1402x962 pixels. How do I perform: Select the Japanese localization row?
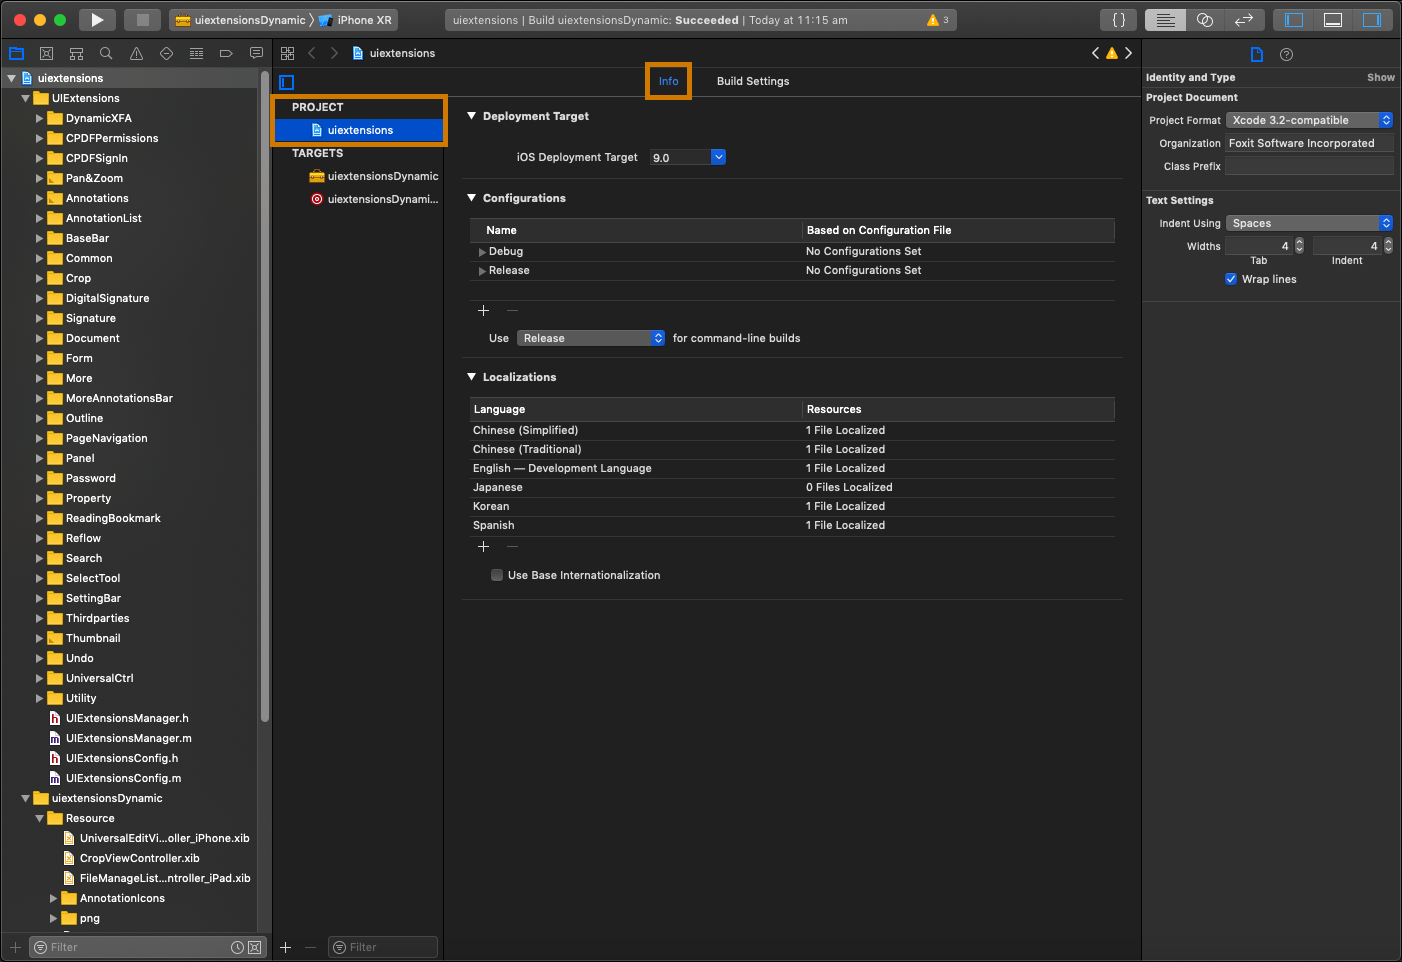click(x=792, y=487)
